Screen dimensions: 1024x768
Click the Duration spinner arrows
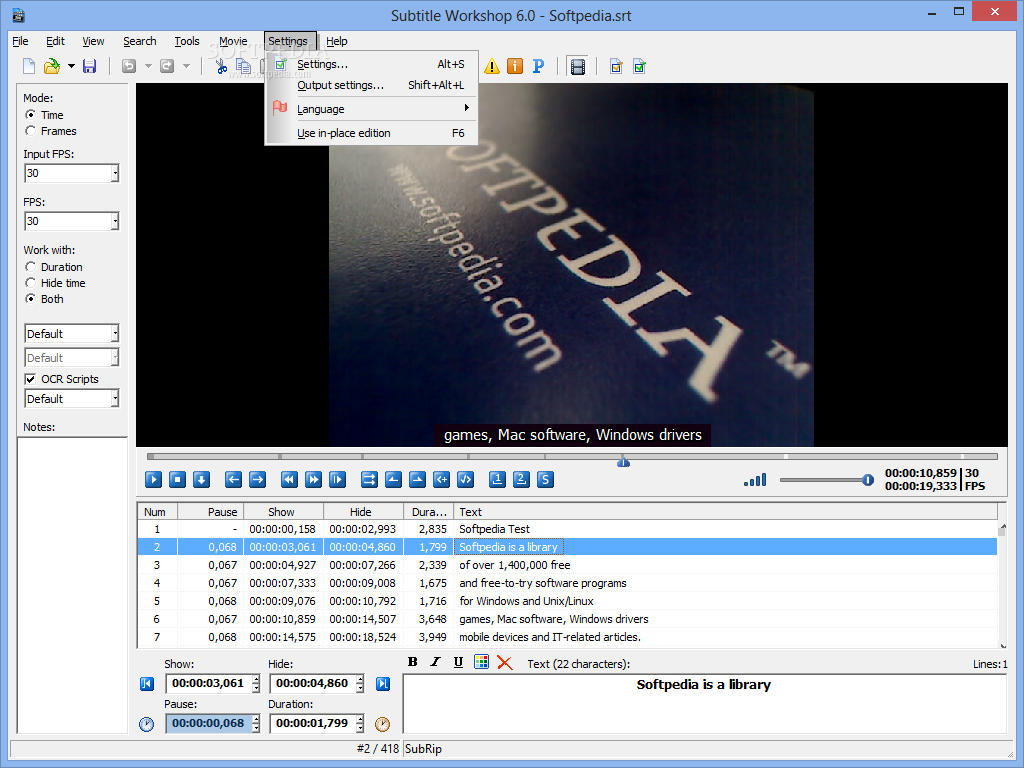click(360, 724)
